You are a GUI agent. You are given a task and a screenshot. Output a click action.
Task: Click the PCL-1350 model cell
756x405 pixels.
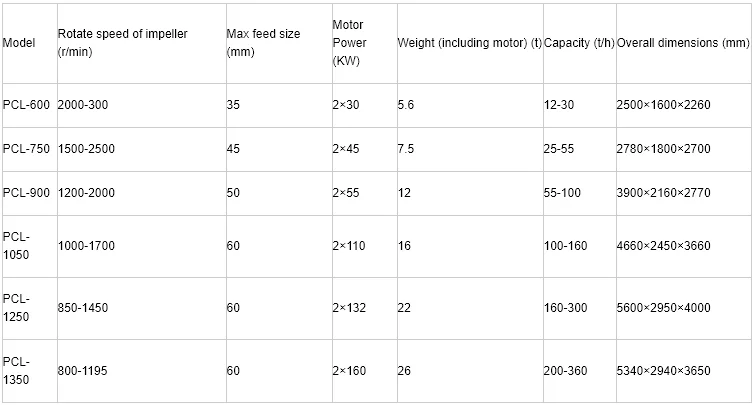point(29,371)
